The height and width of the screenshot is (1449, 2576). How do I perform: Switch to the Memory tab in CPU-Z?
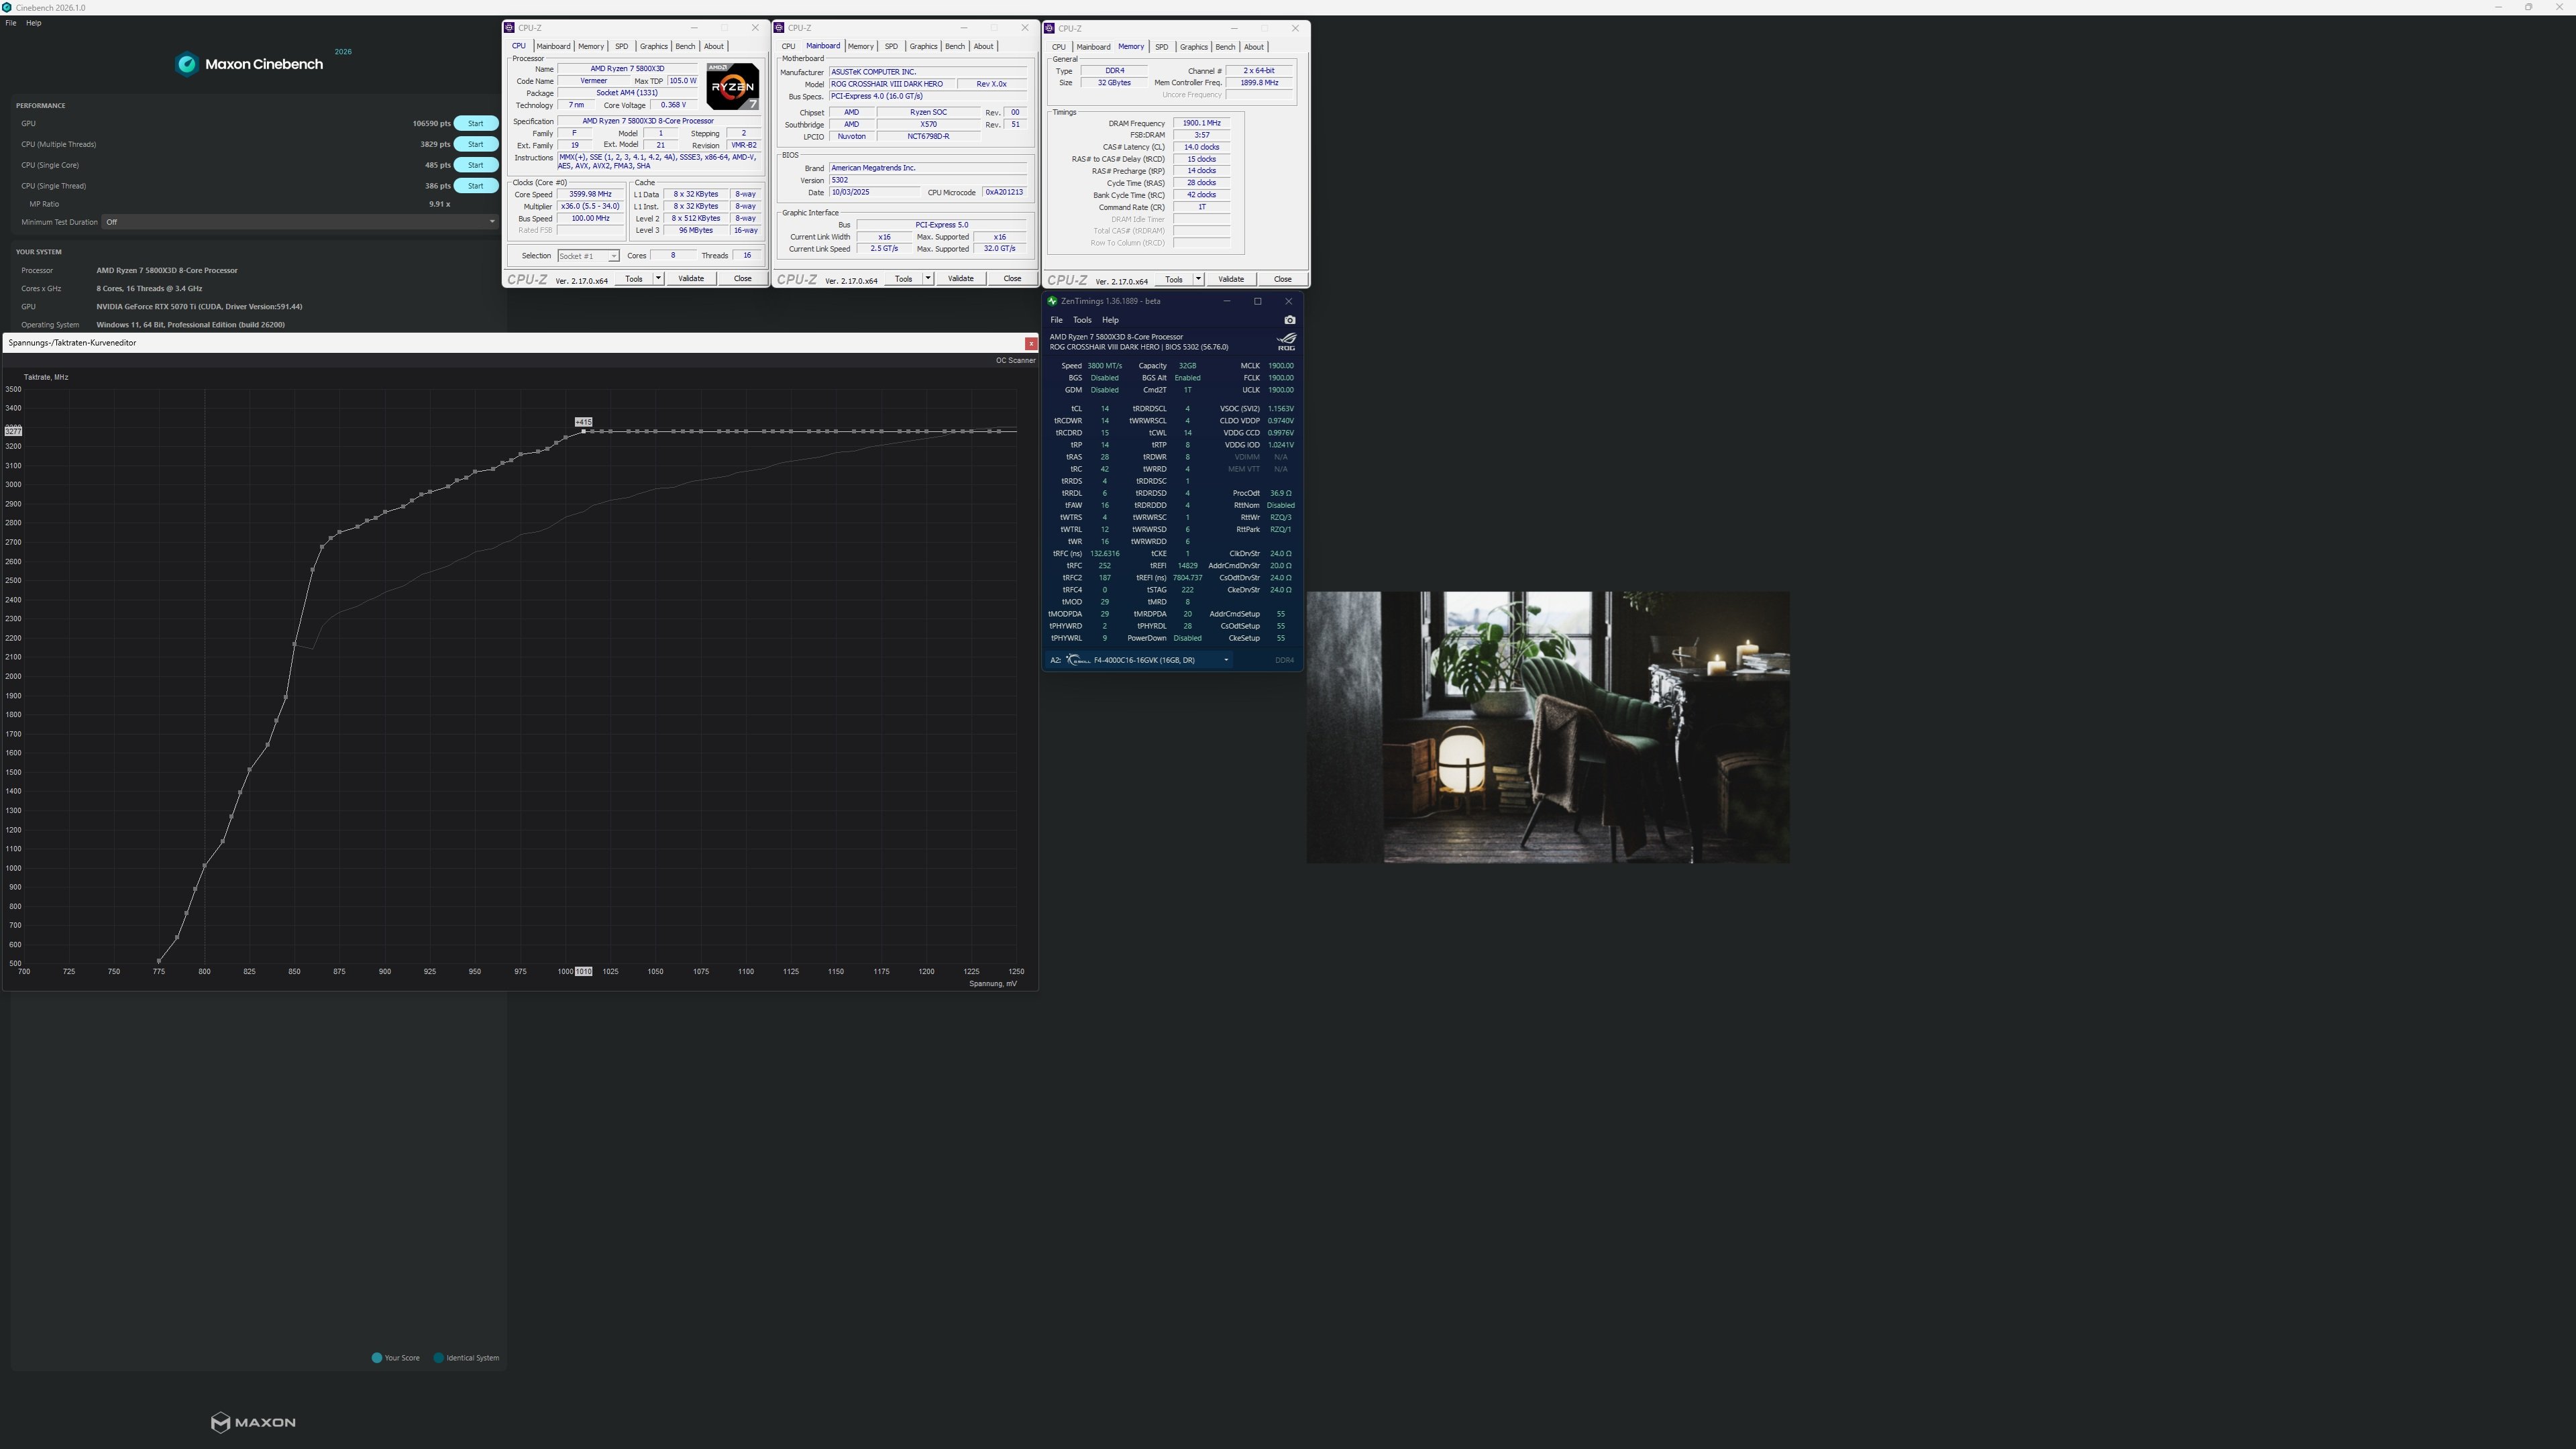tap(590, 46)
